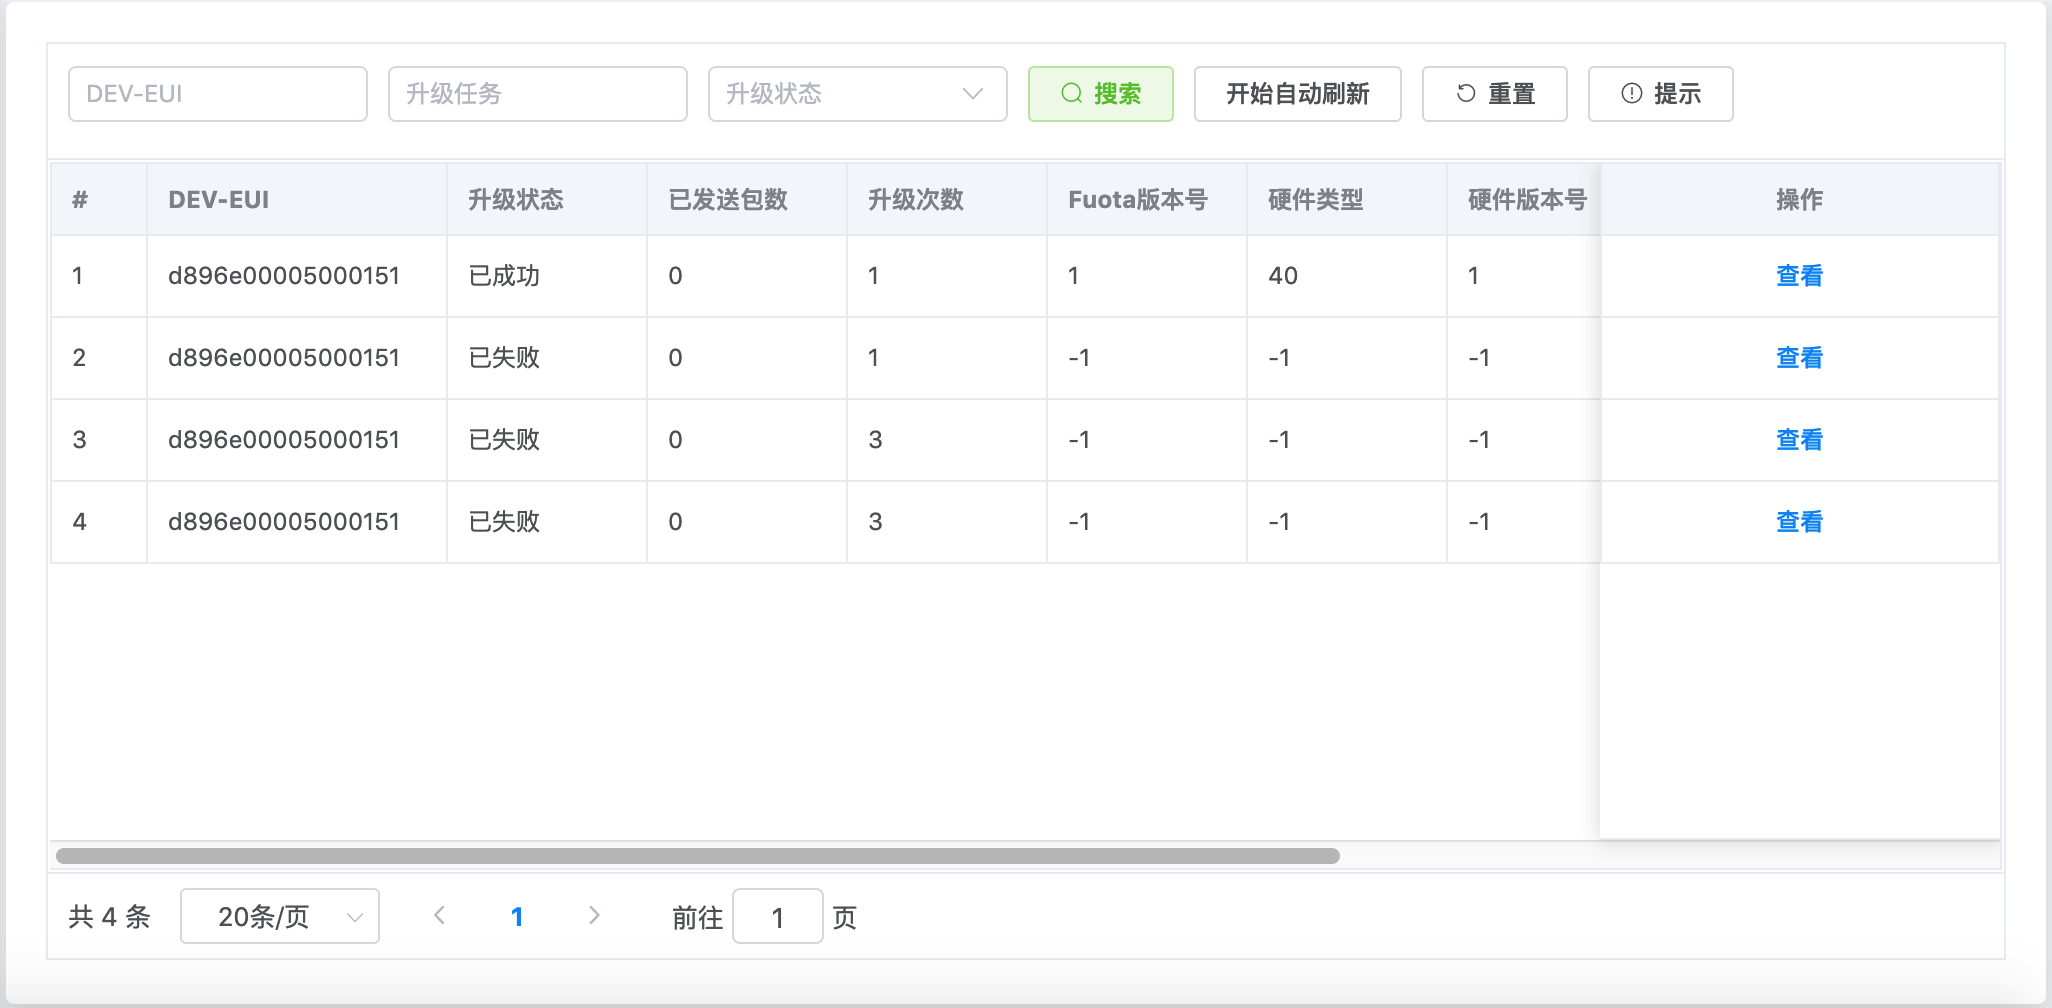Click the 开始自动刷新 button
The width and height of the screenshot is (2052, 1008).
pyautogui.click(x=1298, y=94)
